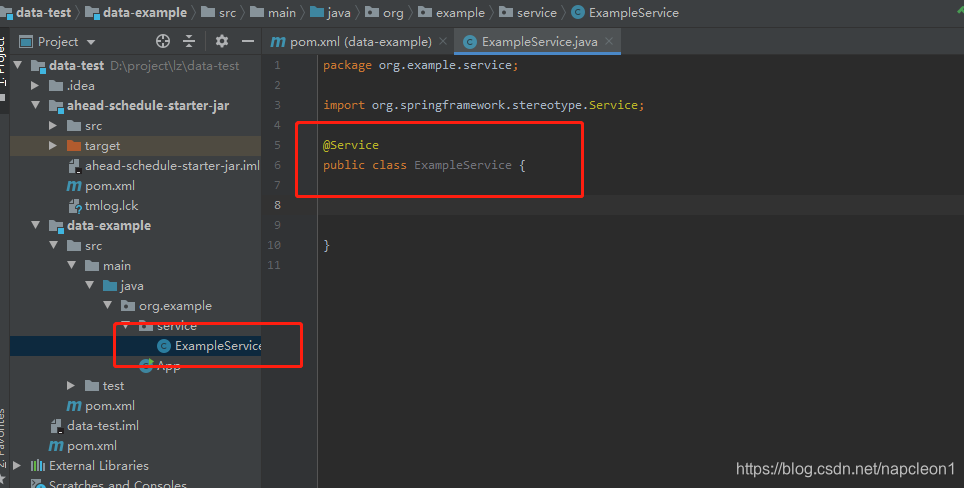Click line number 8 in gutter
This screenshot has width=964, height=488.
[x=277, y=205]
